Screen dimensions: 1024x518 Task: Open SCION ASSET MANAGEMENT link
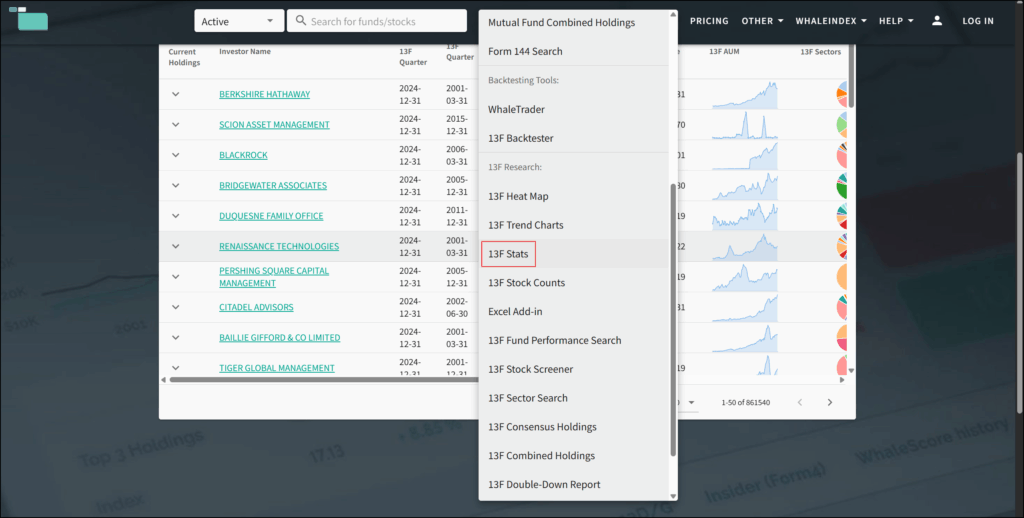[274, 125]
